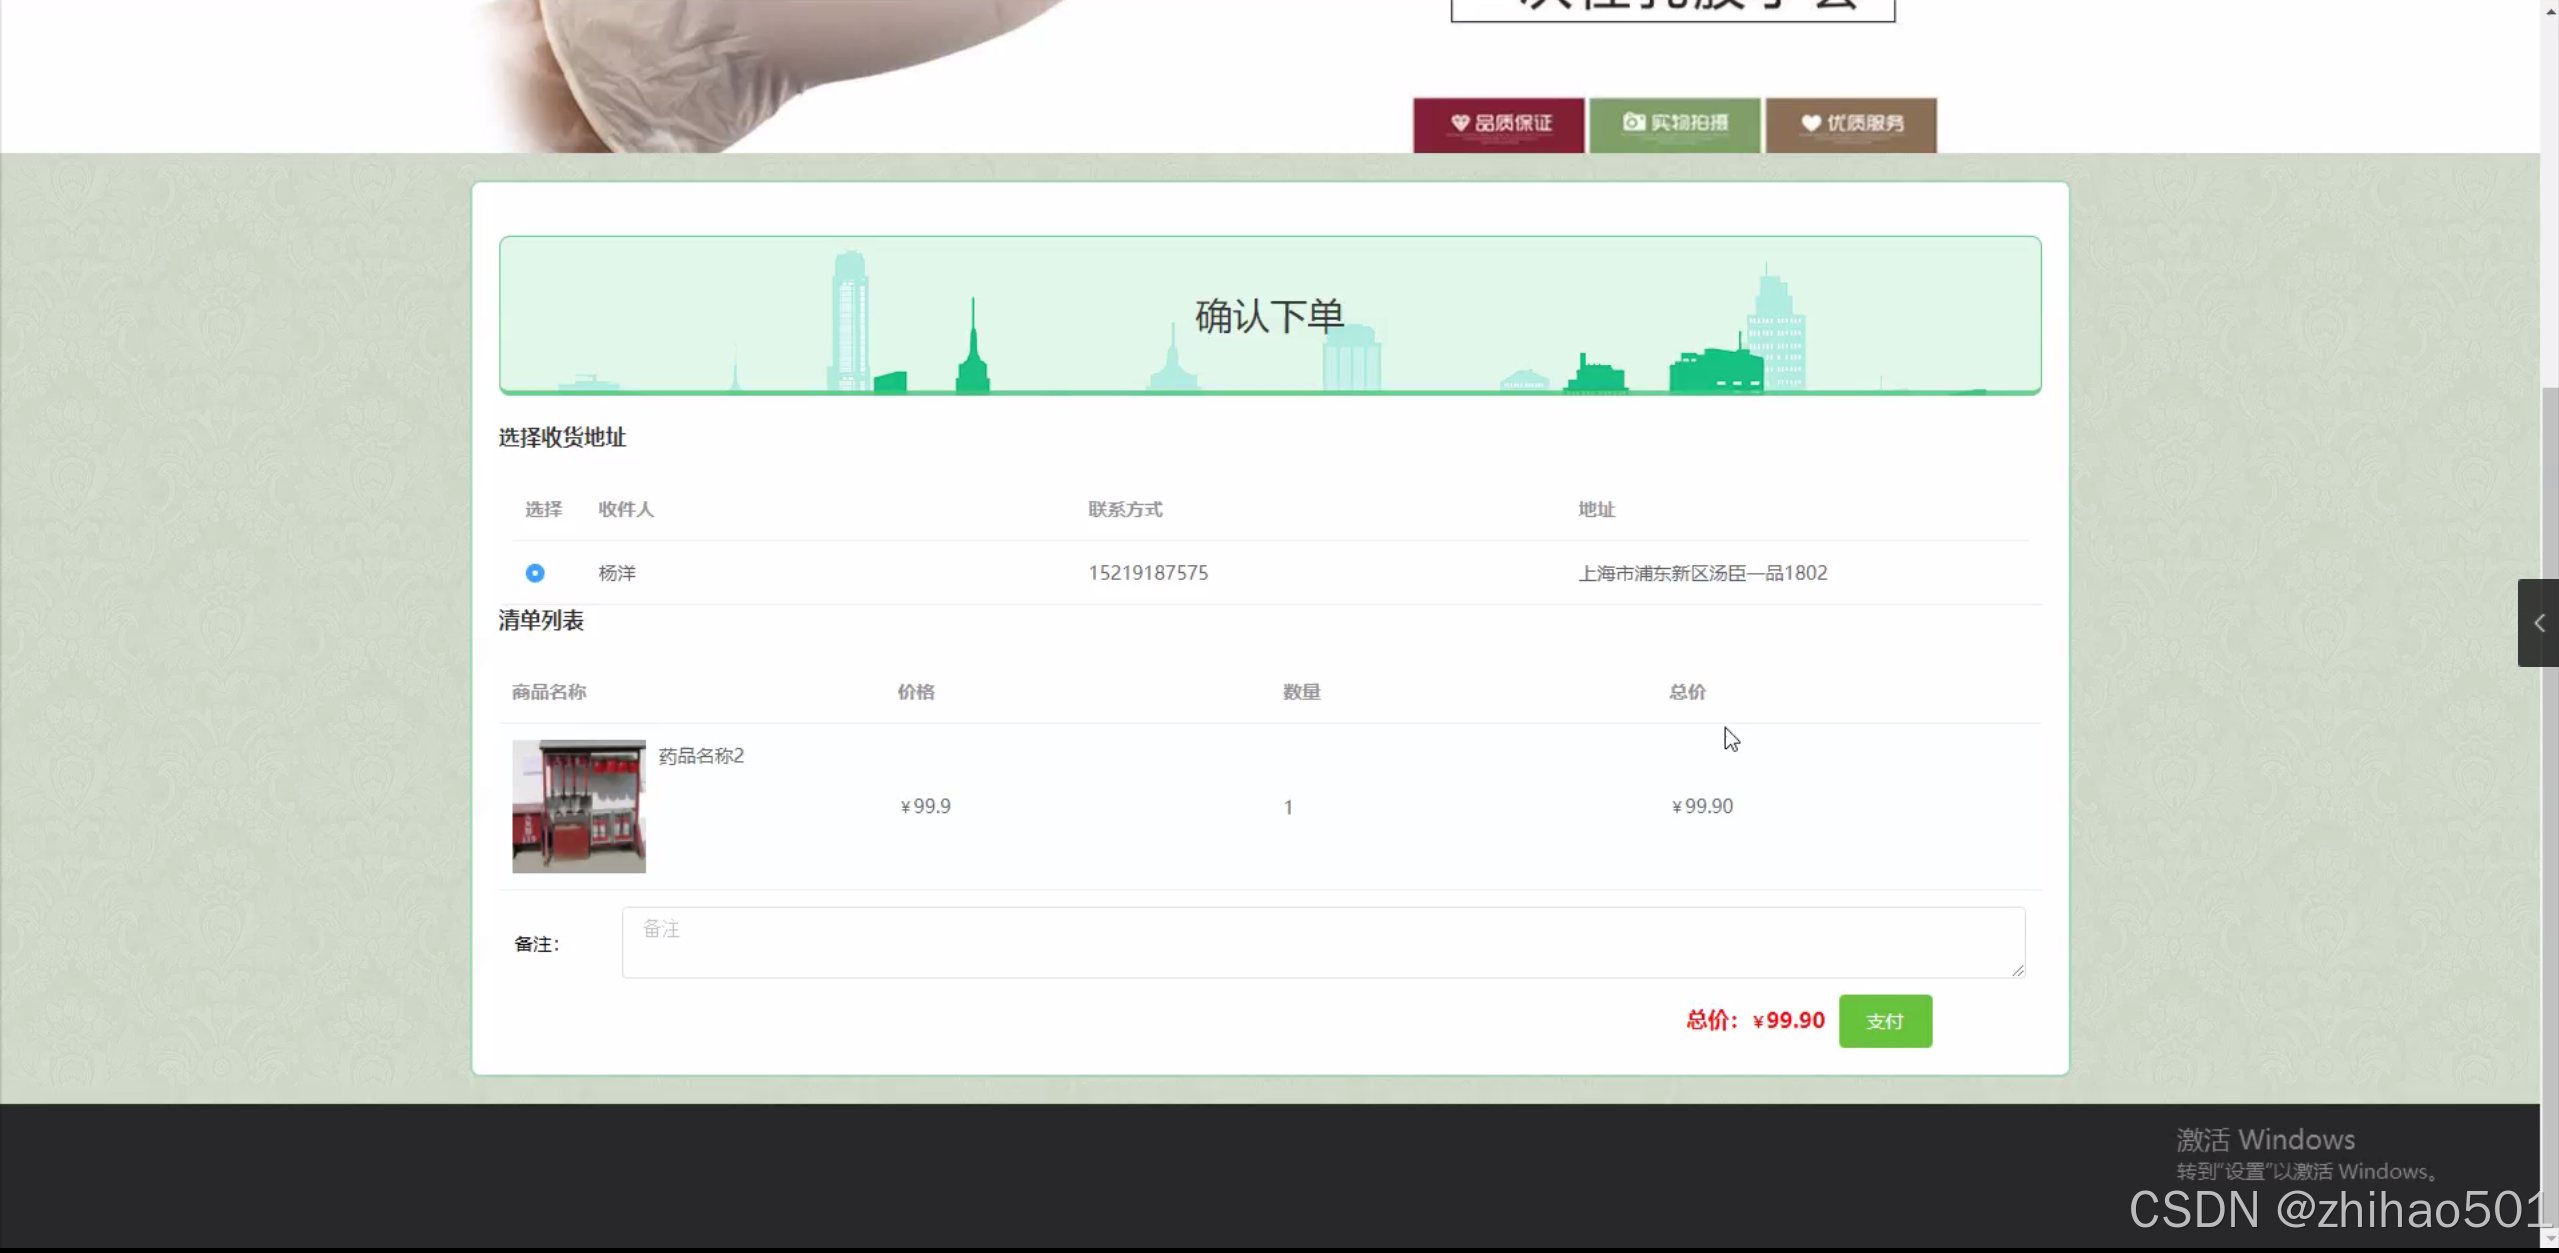Select the 杨洋 address radio button
This screenshot has width=2559, height=1253.
pyautogui.click(x=535, y=573)
